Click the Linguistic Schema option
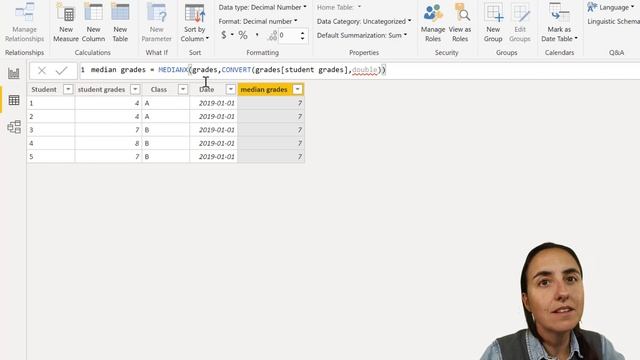The height and width of the screenshot is (360, 640). click(x=613, y=21)
